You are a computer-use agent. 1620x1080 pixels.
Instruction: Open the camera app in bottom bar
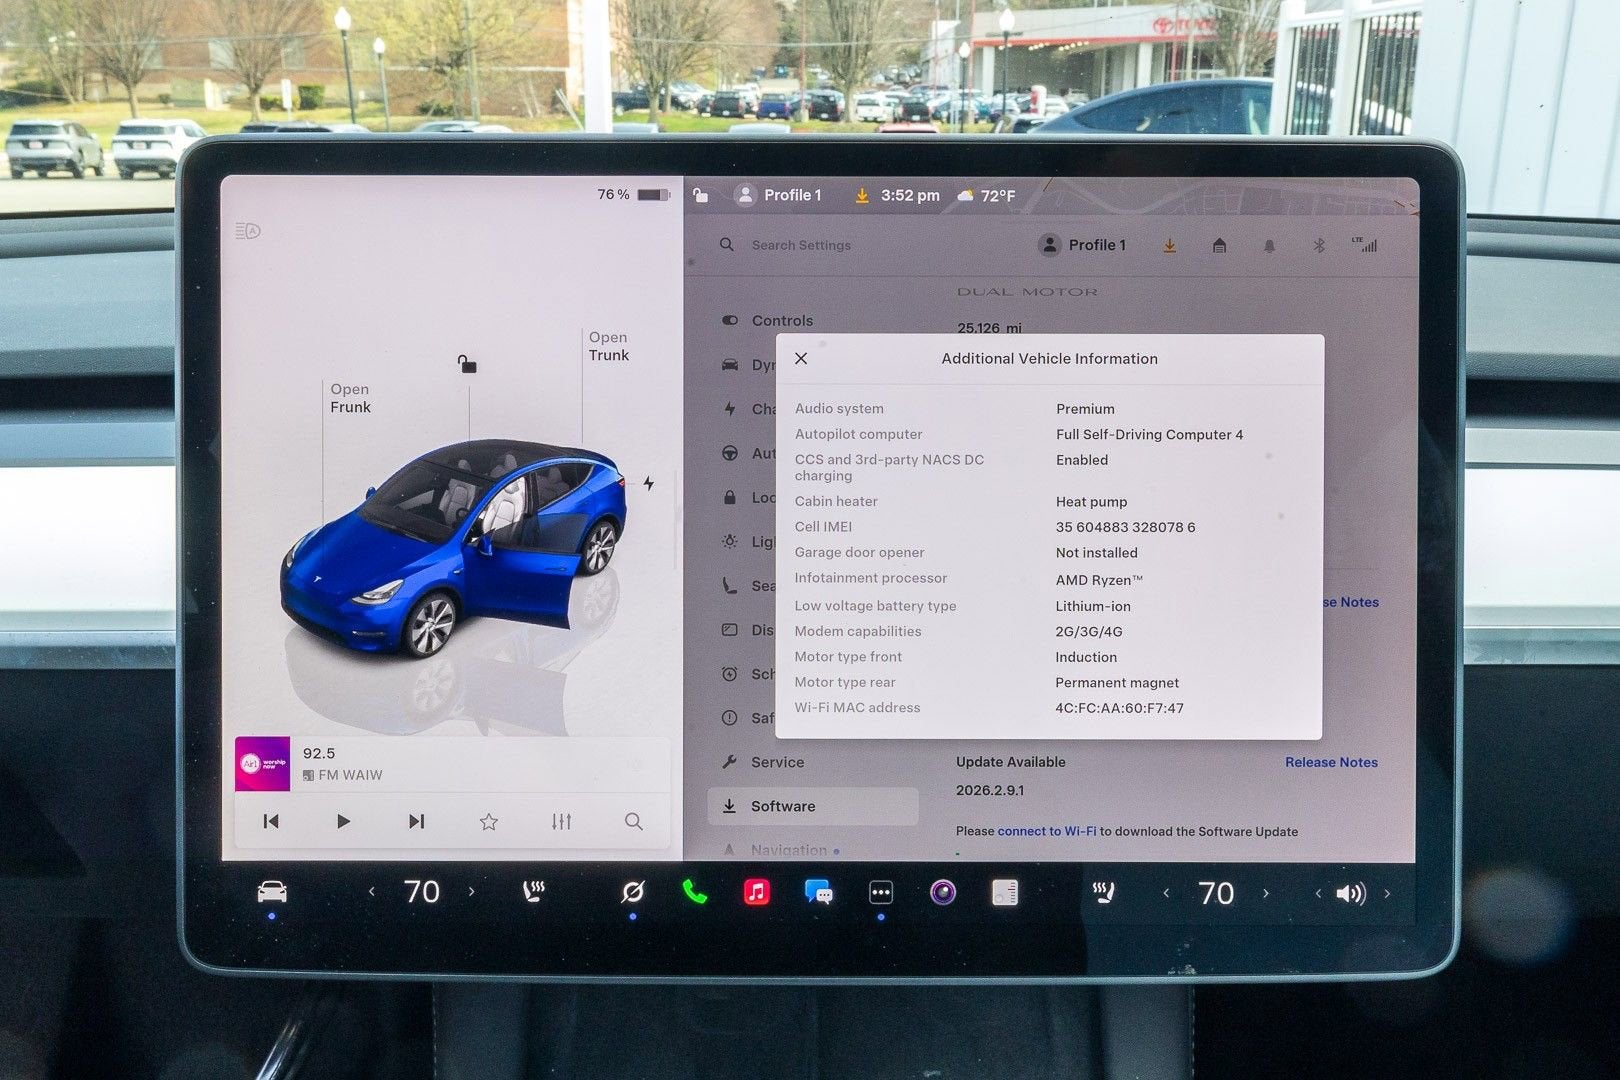click(942, 892)
